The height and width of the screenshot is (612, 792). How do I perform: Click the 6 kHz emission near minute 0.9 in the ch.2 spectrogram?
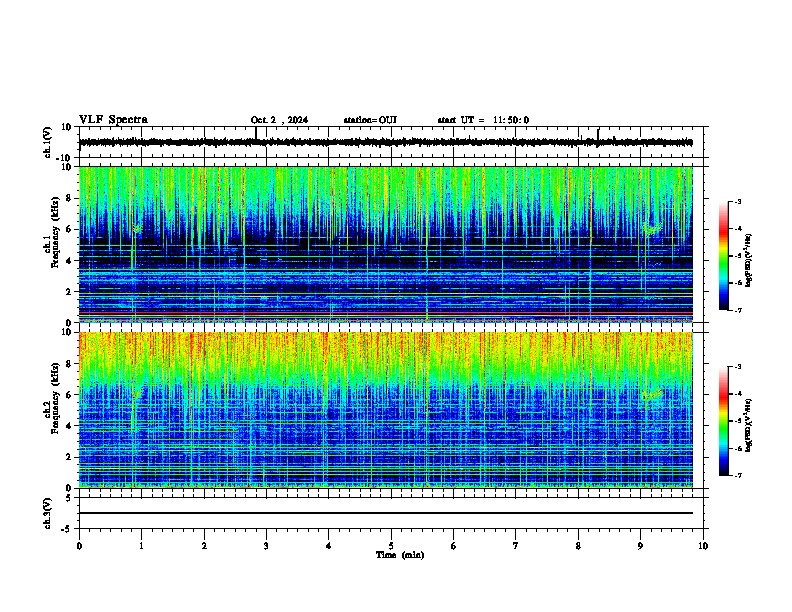[x=136, y=393]
